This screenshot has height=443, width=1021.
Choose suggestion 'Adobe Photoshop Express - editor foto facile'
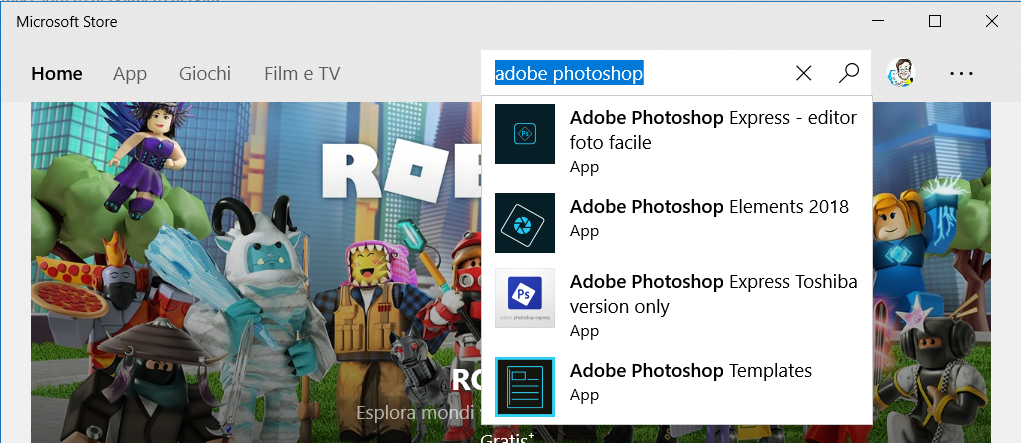[712, 130]
